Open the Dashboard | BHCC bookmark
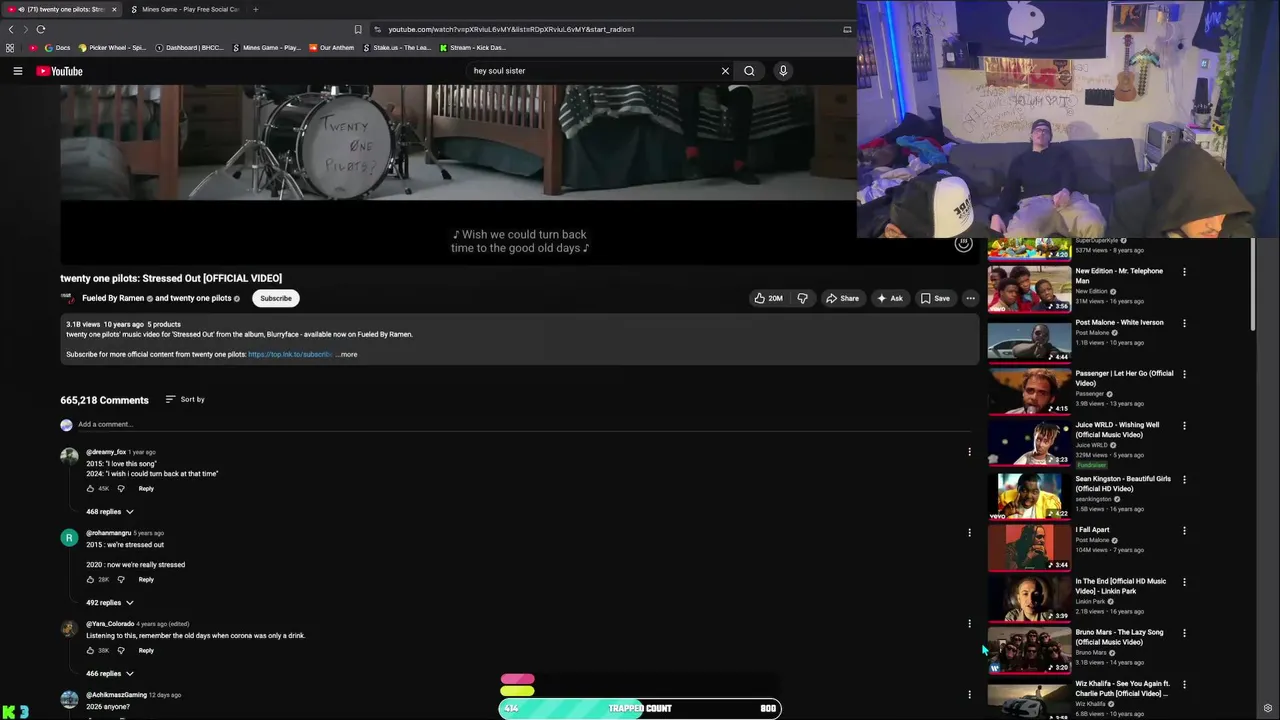 pos(189,48)
